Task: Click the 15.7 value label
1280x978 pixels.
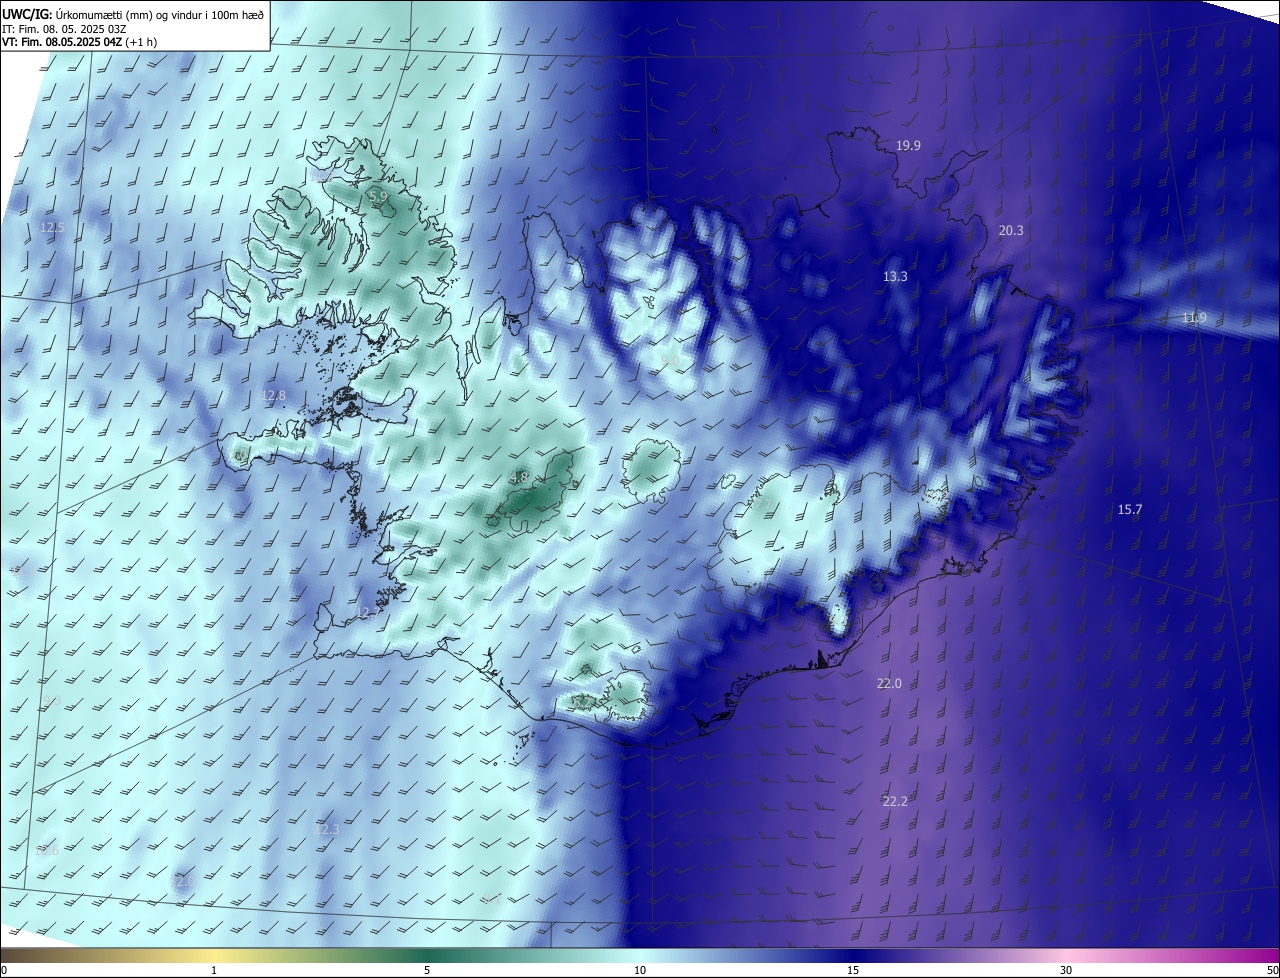Action: [x=1130, y=510]
